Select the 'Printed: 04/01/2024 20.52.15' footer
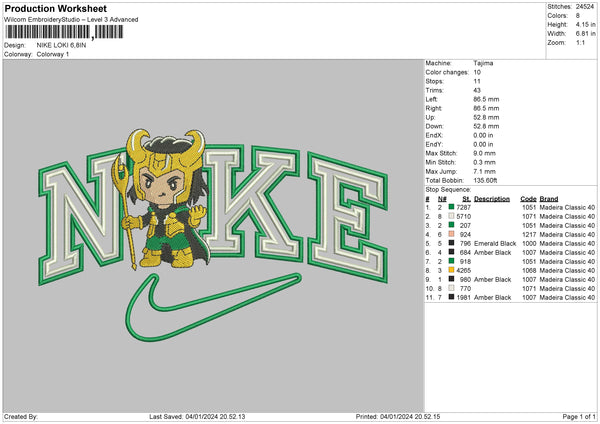This screenshot has height=424, width=600. pos(398,416)
